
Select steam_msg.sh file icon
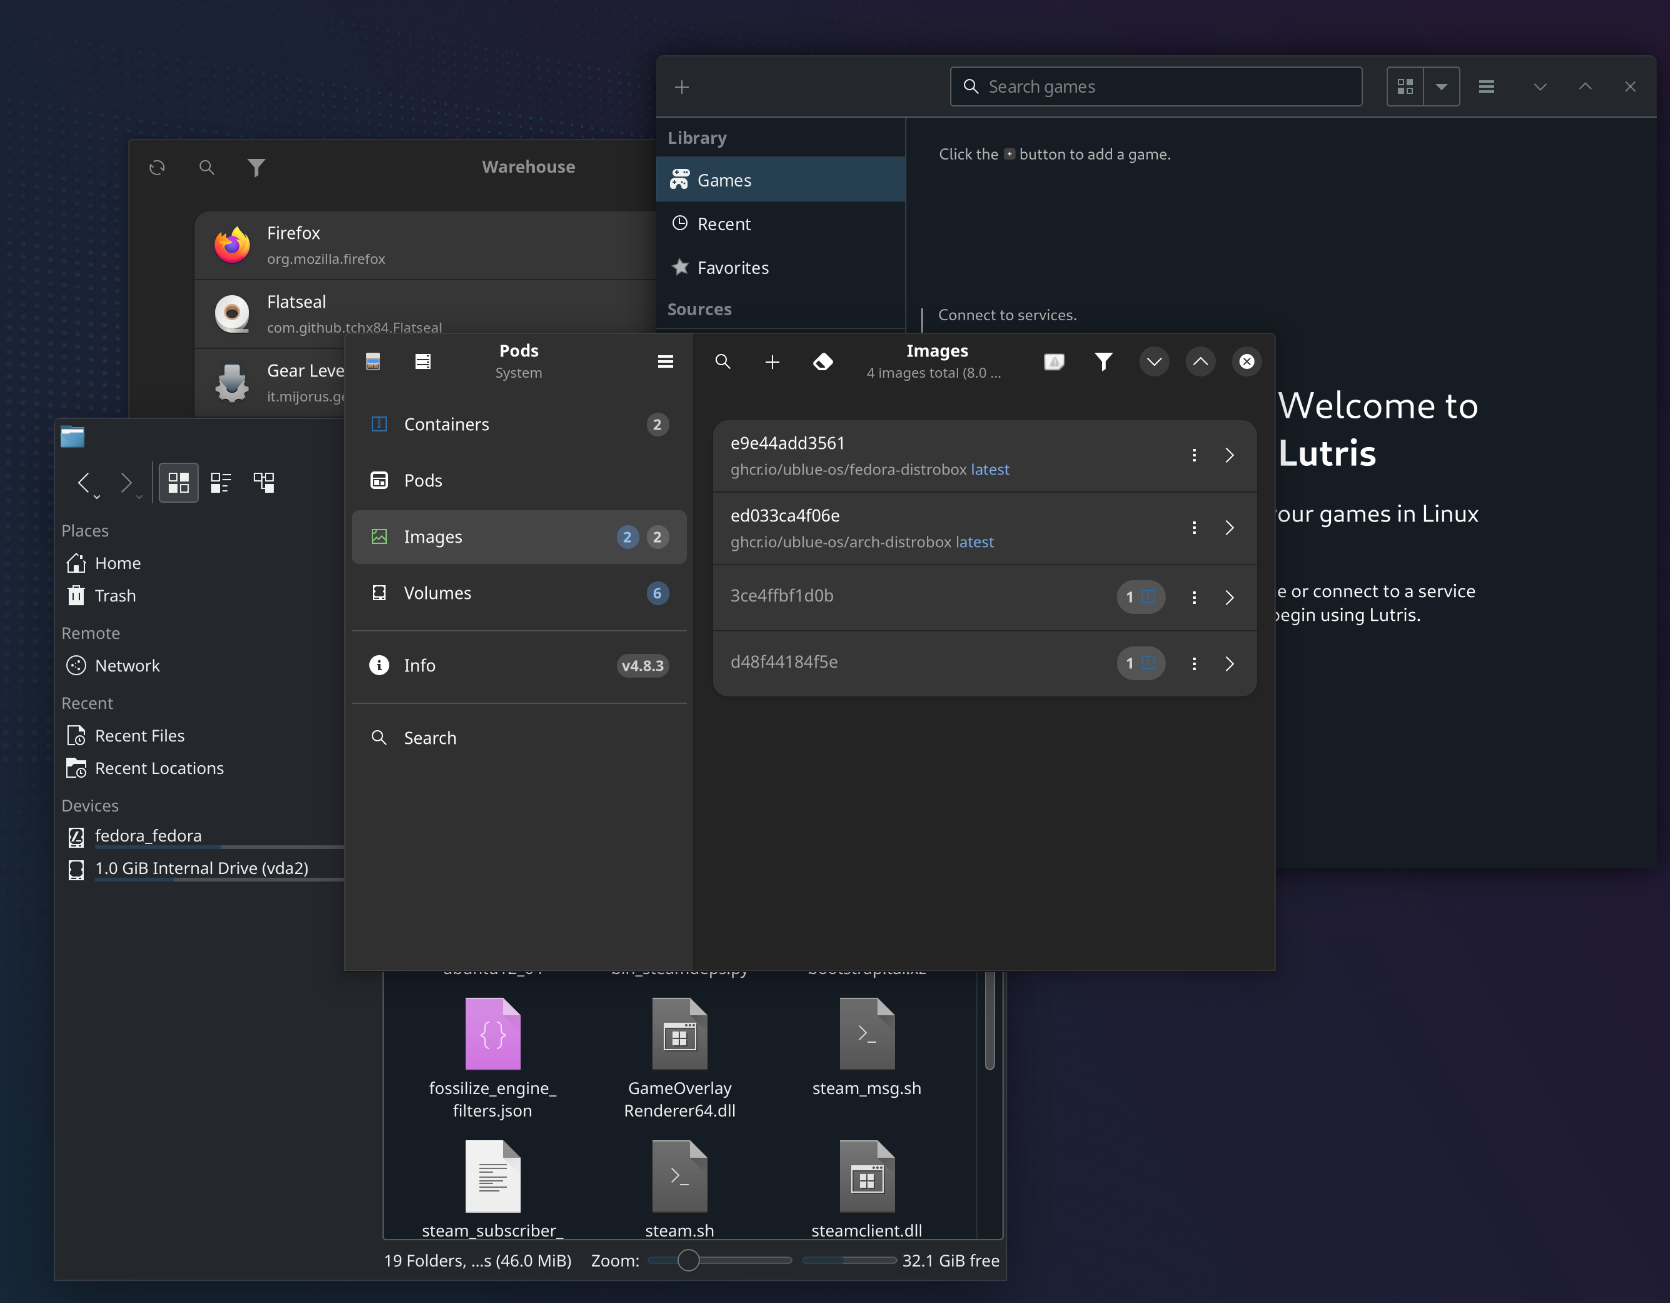(x=867, y=1034)
